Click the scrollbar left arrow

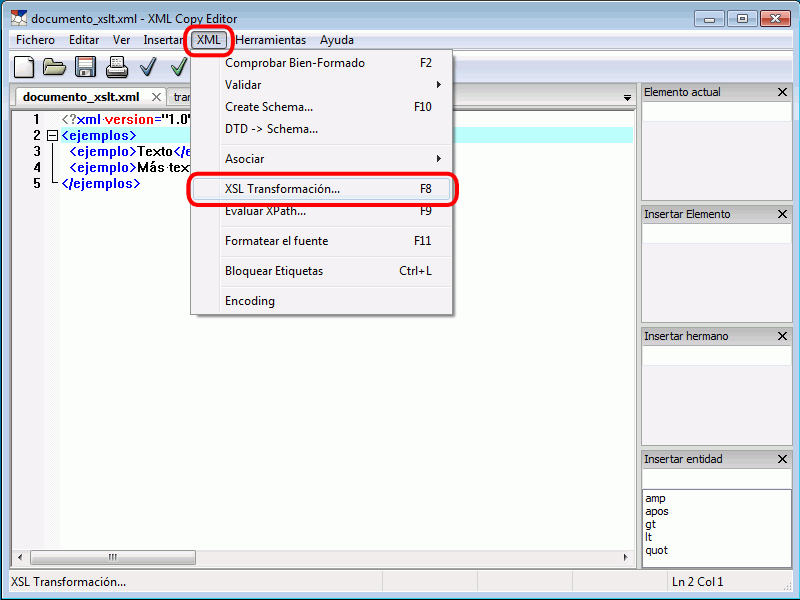pyautogui.click(x=20, y=557)
